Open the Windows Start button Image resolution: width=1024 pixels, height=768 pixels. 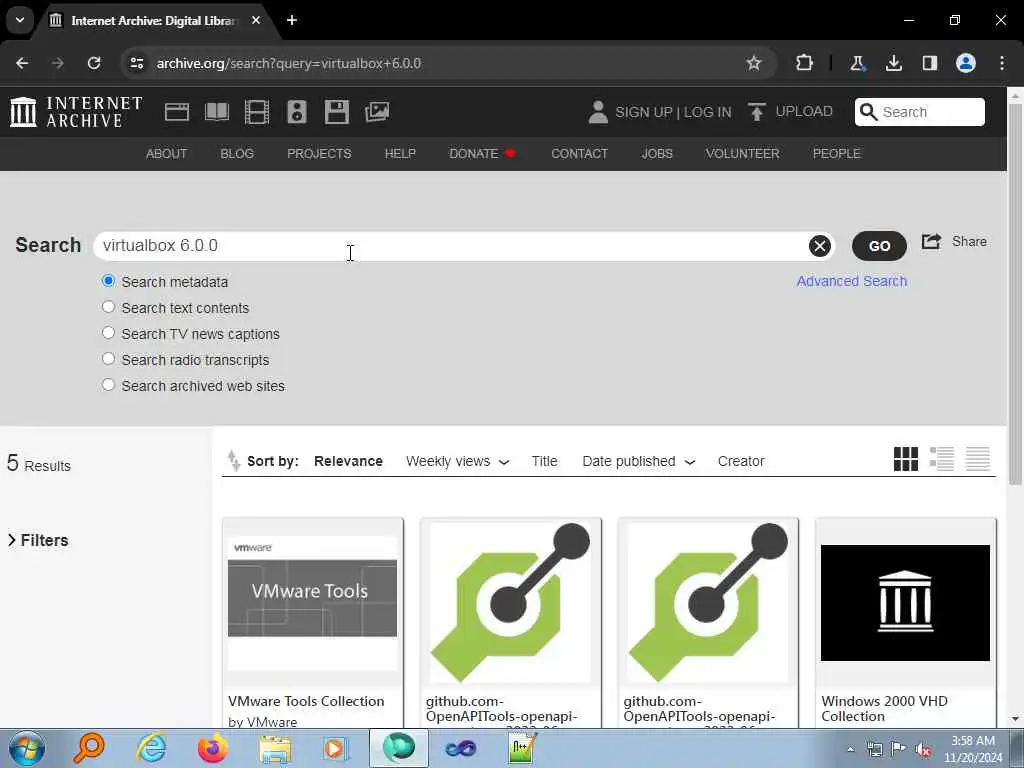point(27,748)
